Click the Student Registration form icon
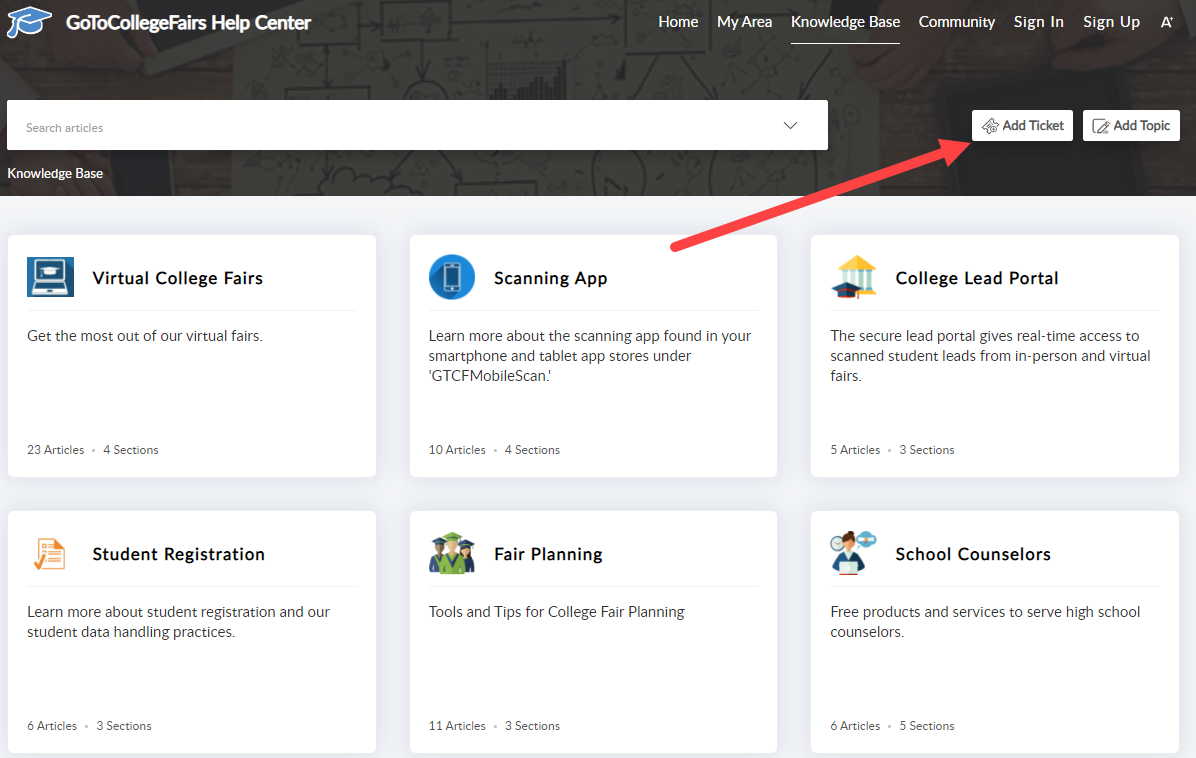Image resolution: width=1196 pixels, height=758 pixels. (x=50, y=554)
